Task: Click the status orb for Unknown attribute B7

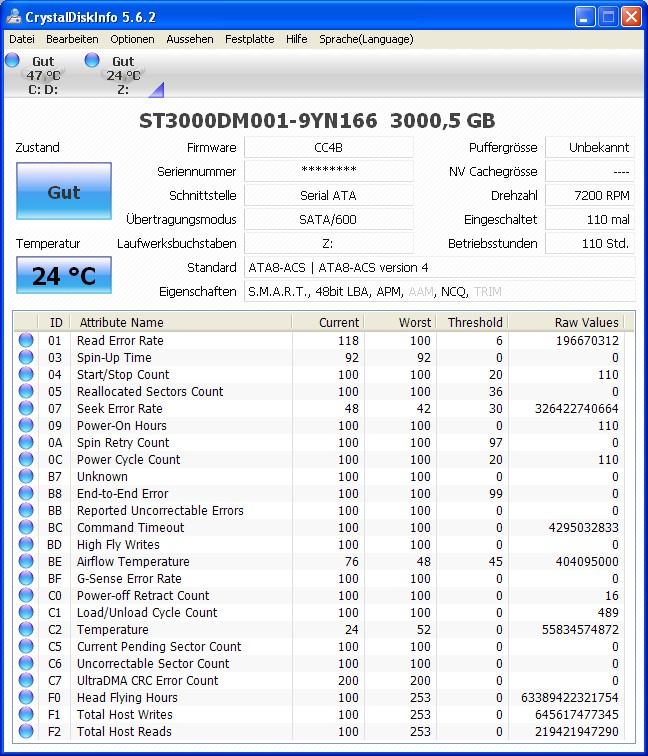Action: (x=26, y=476)
